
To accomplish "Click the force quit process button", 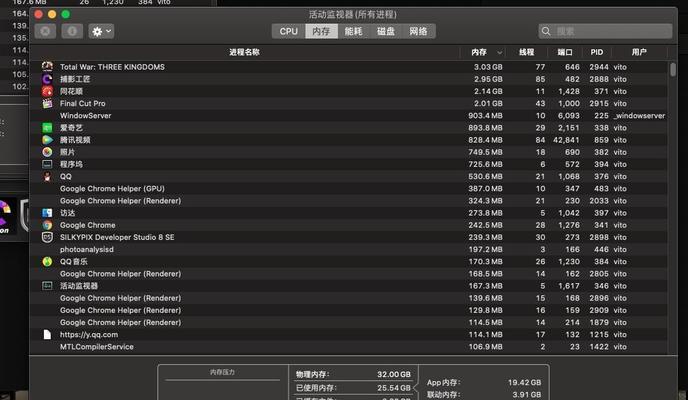I will (45, 31).
